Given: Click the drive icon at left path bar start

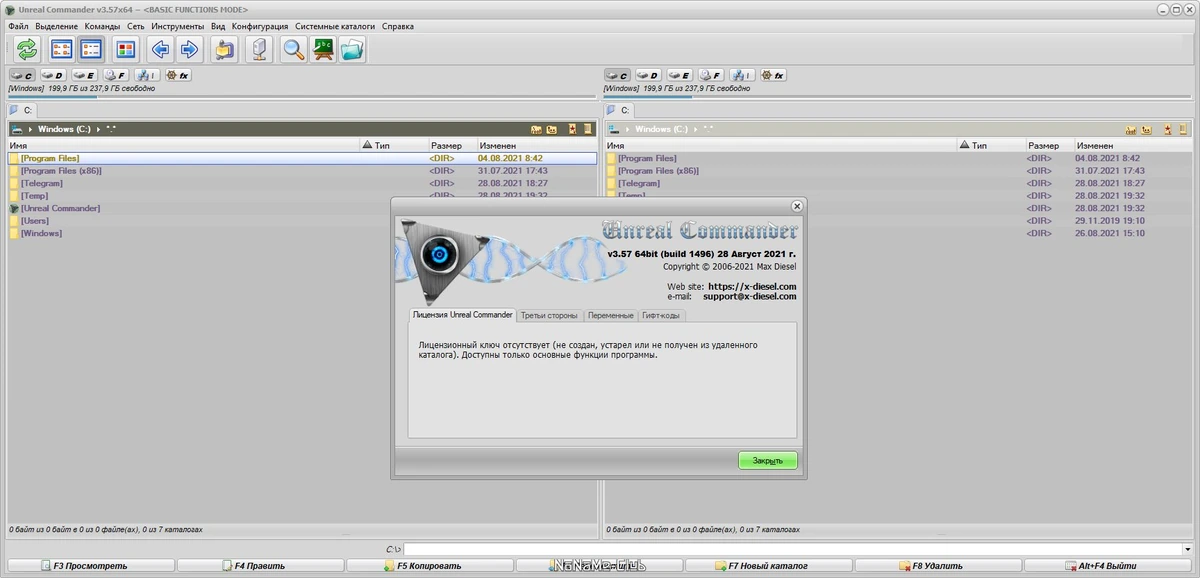Looking at the screenshot, I should click(x=17, y=129).
